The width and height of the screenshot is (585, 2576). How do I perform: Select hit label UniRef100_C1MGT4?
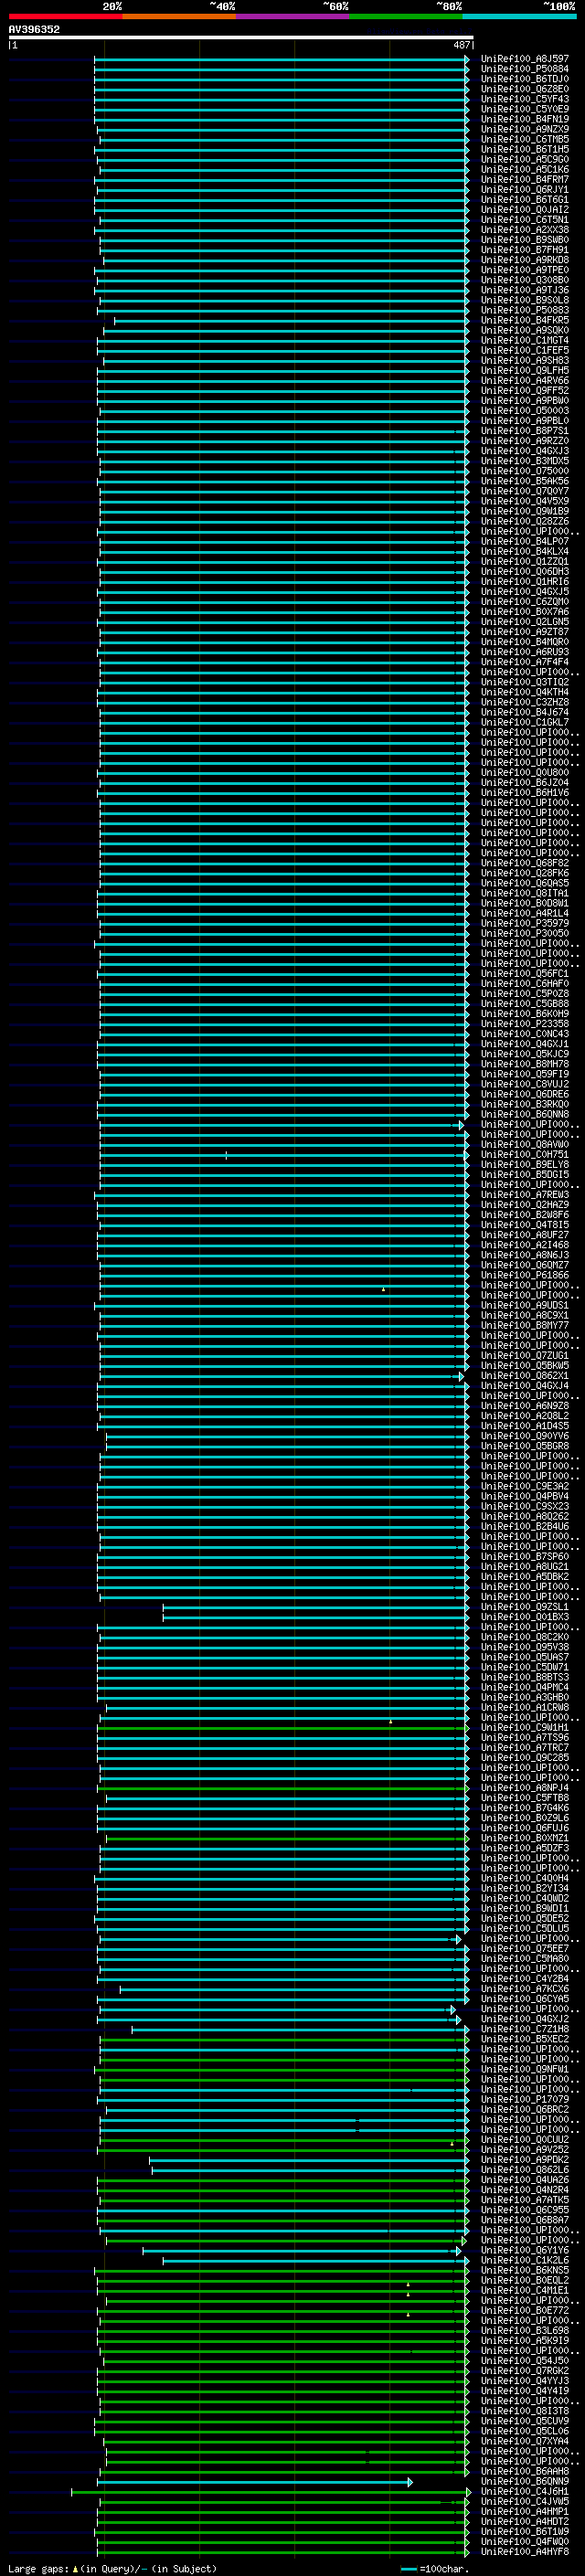click(524, 340)
